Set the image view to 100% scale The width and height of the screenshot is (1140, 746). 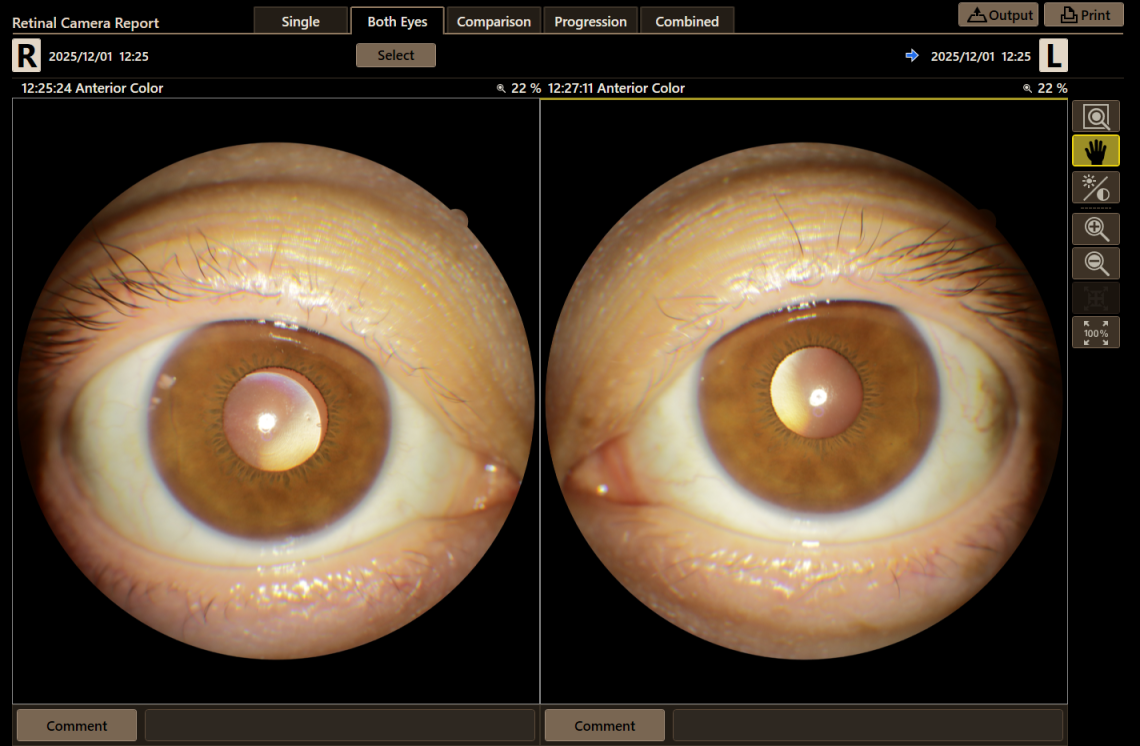click(1095, 332)
